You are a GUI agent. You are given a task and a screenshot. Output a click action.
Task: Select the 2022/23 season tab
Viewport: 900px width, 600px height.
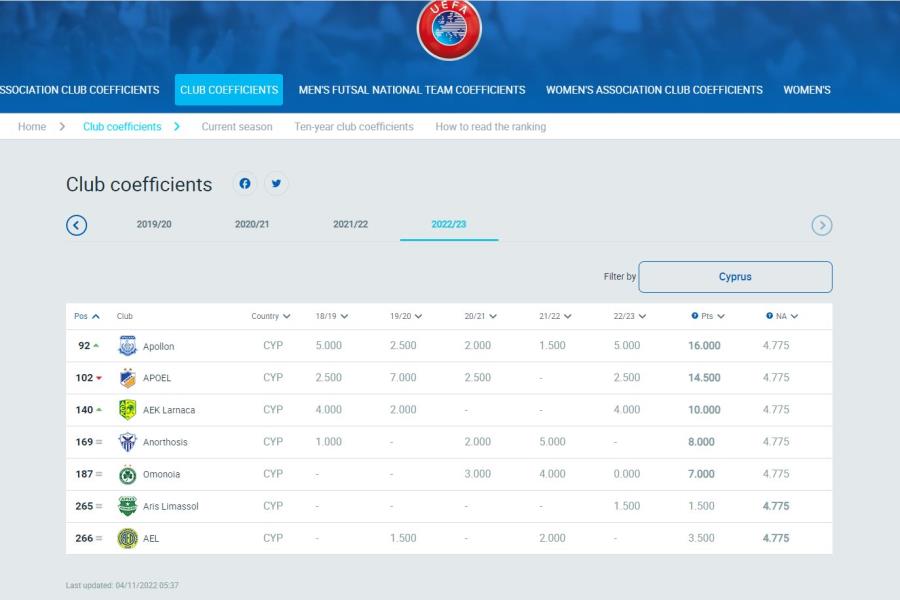449,224
